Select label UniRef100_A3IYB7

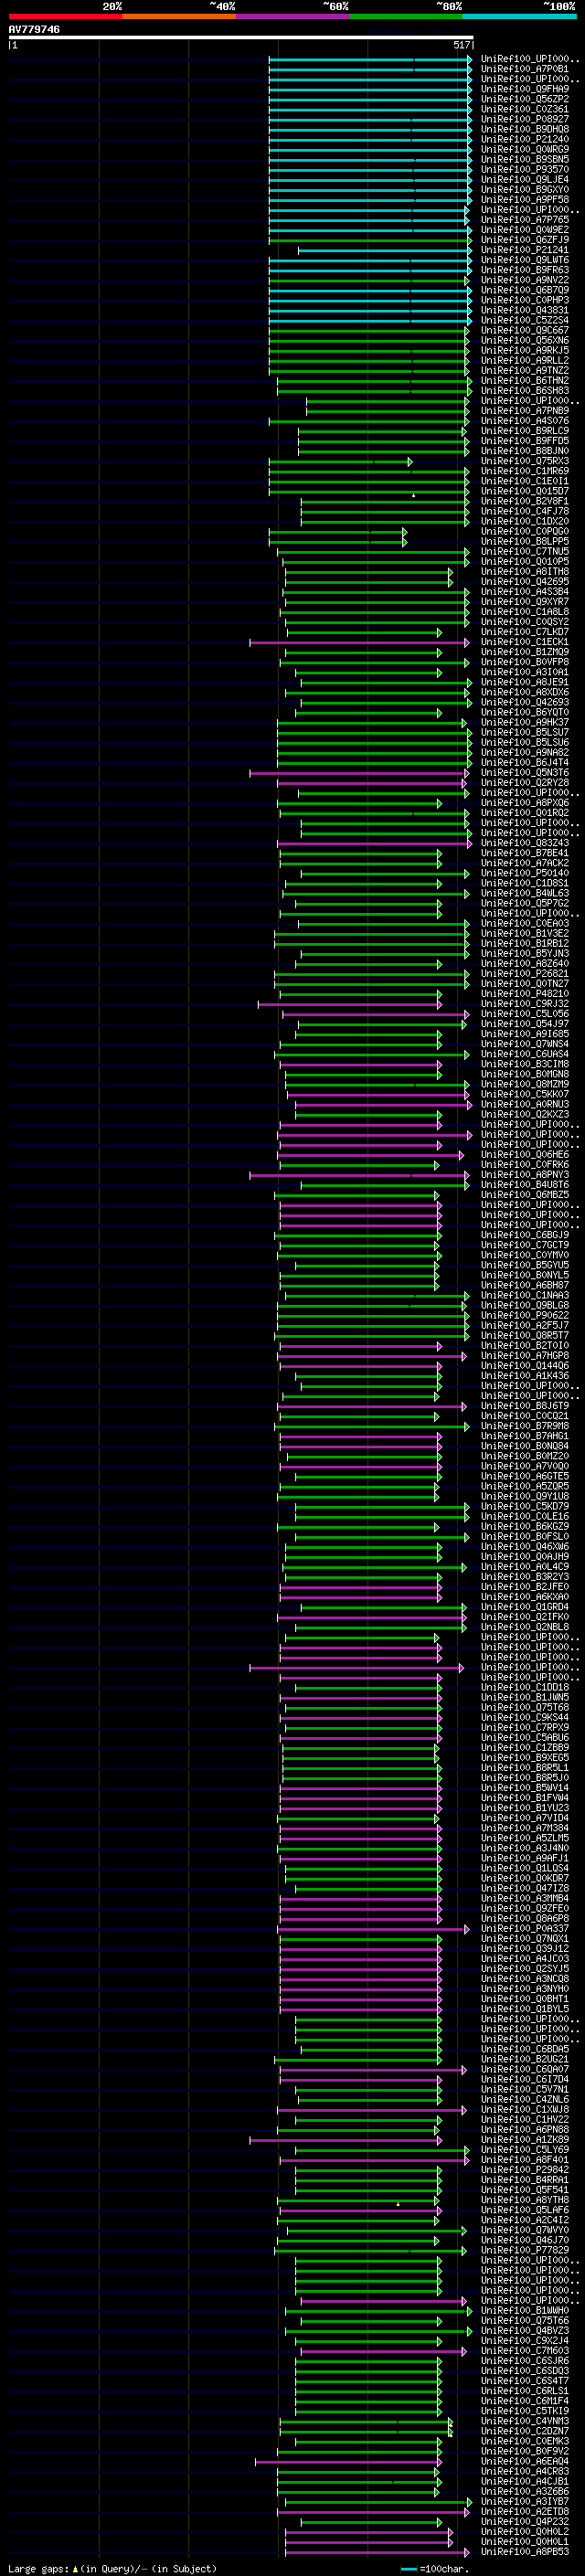524,2502
